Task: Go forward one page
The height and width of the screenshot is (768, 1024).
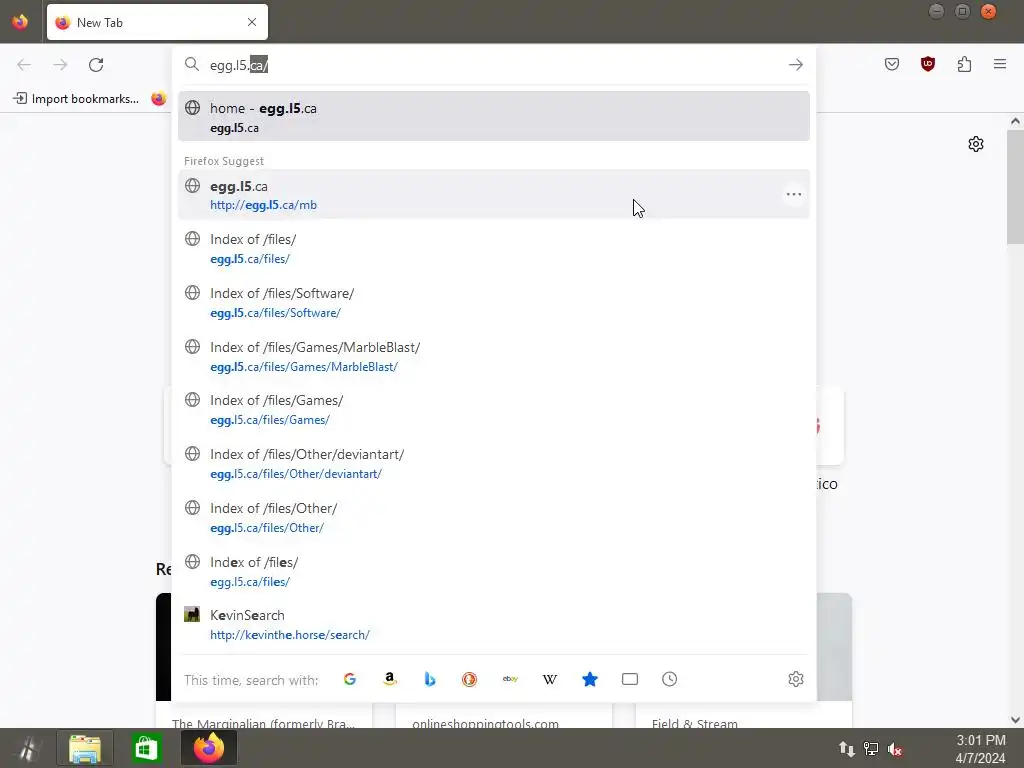Action: pyautogui.click(x=60, y=65)
